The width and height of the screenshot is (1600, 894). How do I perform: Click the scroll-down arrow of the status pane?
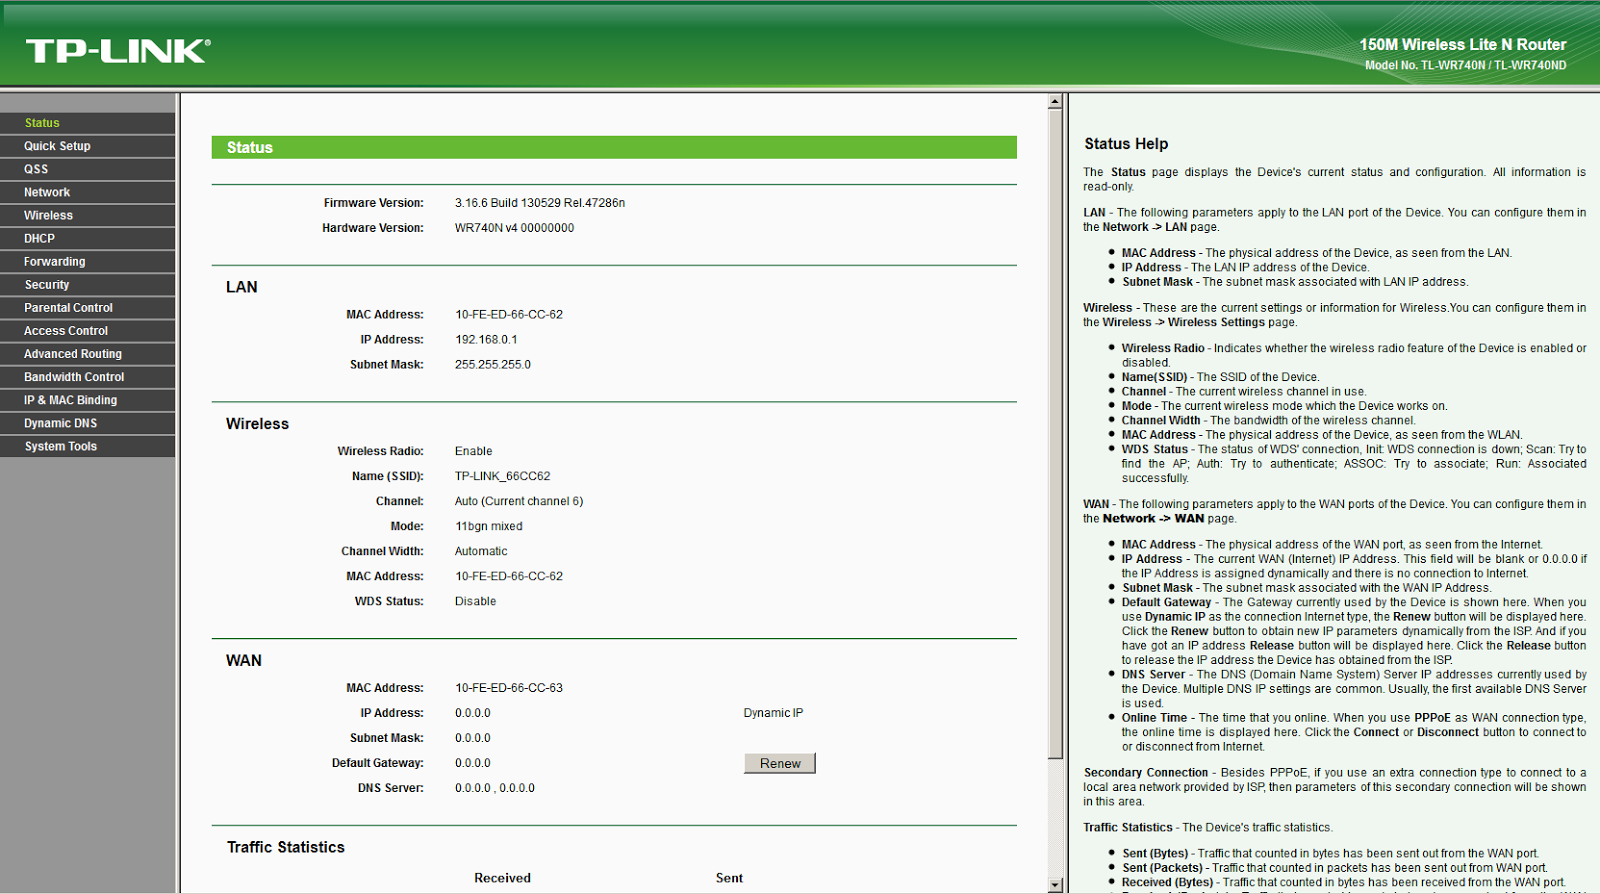tap(1055, 885)
